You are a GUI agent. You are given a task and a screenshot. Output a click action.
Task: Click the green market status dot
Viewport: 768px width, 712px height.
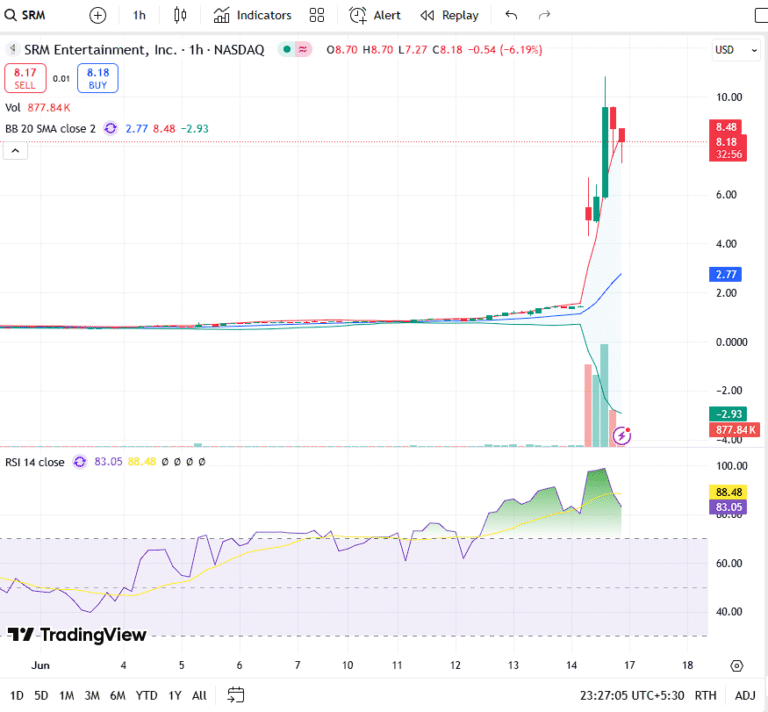287,49
